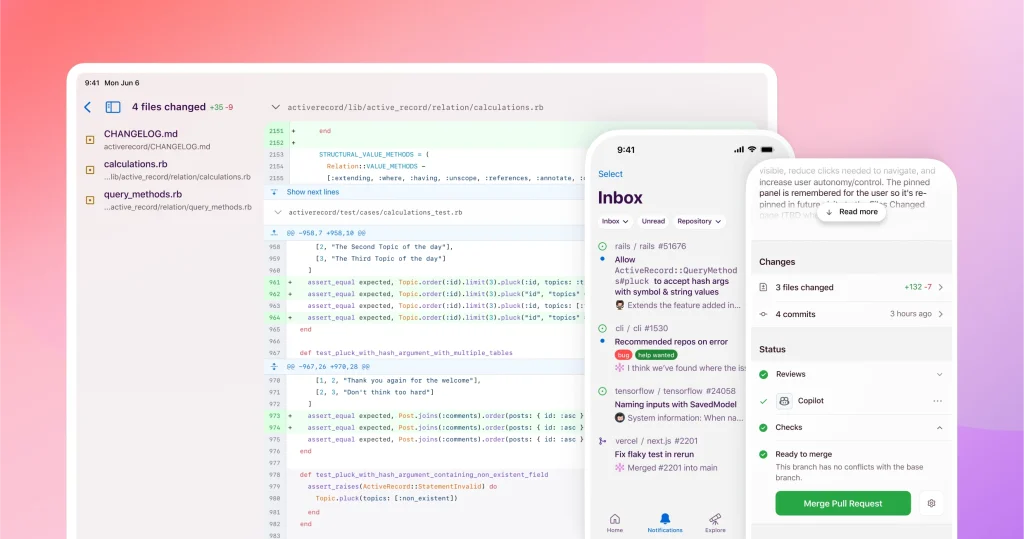Click the Explore telescope icon
Image resolution: width=1024 pixels, height=539 pixels.
tap(716, 519)
